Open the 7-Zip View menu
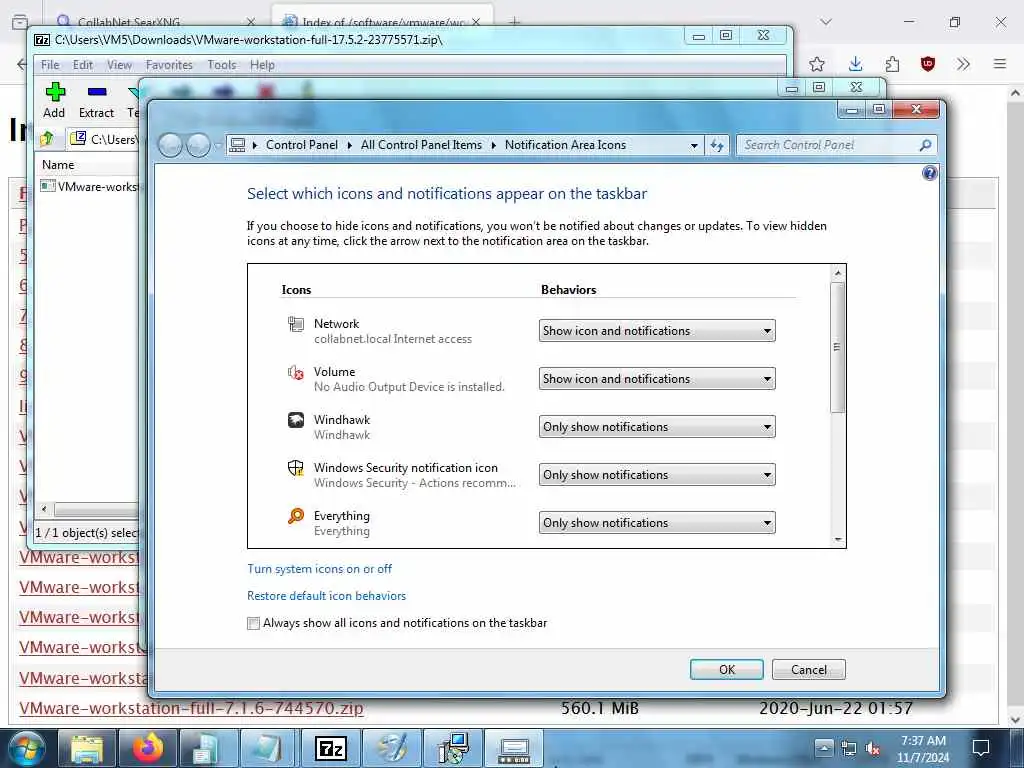The width and height of the screenshot is (1024, 768). pyautogui.click(x=119, y=65)
